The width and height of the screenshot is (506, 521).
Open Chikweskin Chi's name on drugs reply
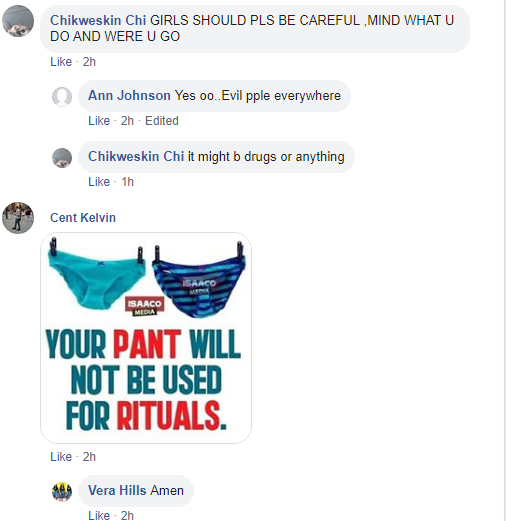[136, 157]
